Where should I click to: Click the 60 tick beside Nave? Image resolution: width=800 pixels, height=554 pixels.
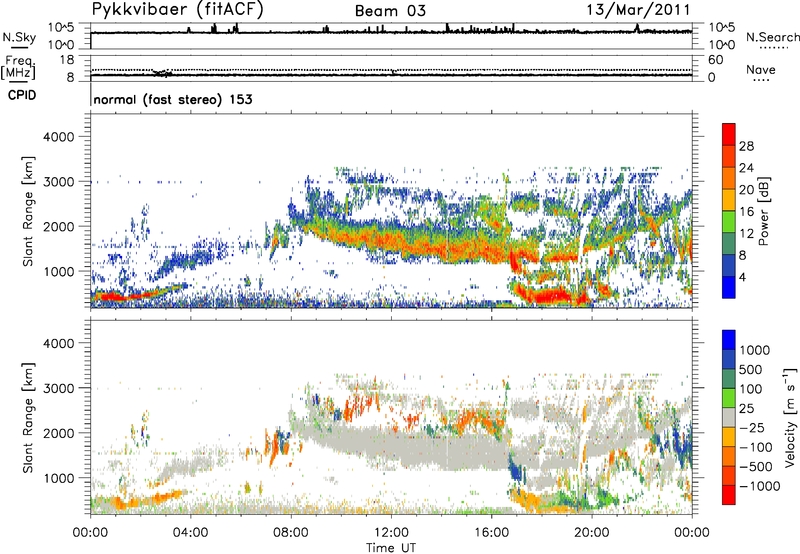click(x=715, y=60)
